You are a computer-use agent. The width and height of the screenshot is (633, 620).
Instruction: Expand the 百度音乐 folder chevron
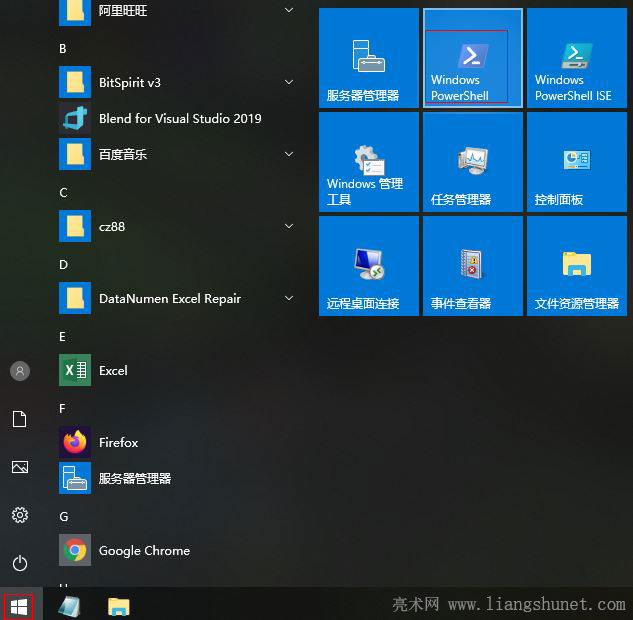click(289, 154)
